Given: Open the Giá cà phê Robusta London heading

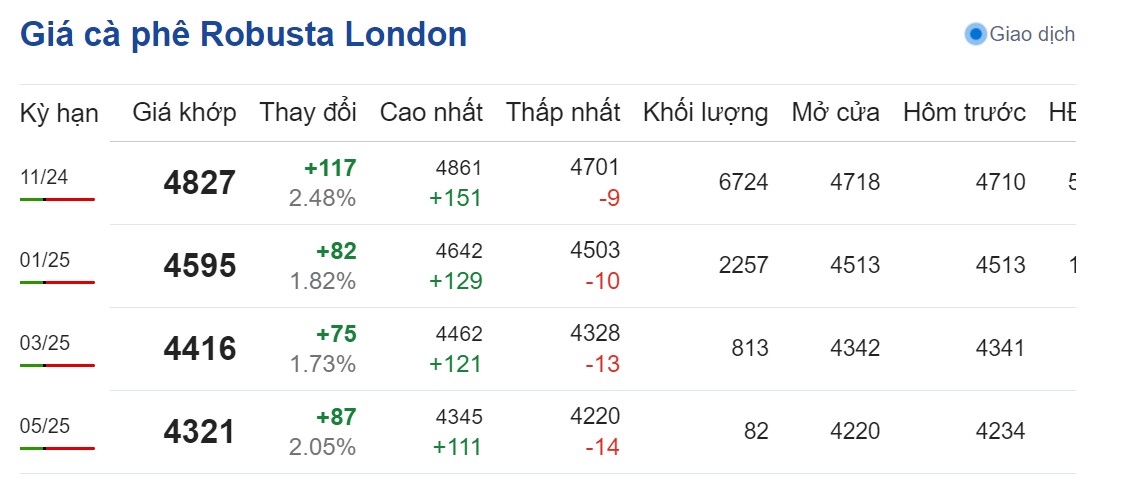Looking at the screenshot, I should click(243, 35).
